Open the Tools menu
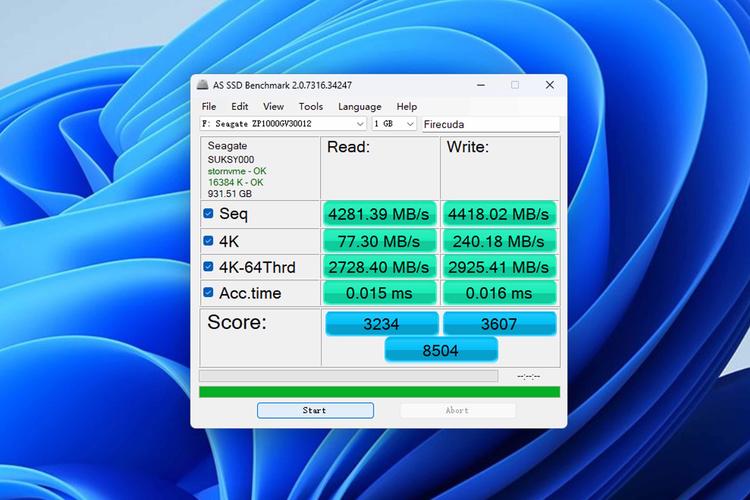The image size is (750, 500). click(311, 107)
